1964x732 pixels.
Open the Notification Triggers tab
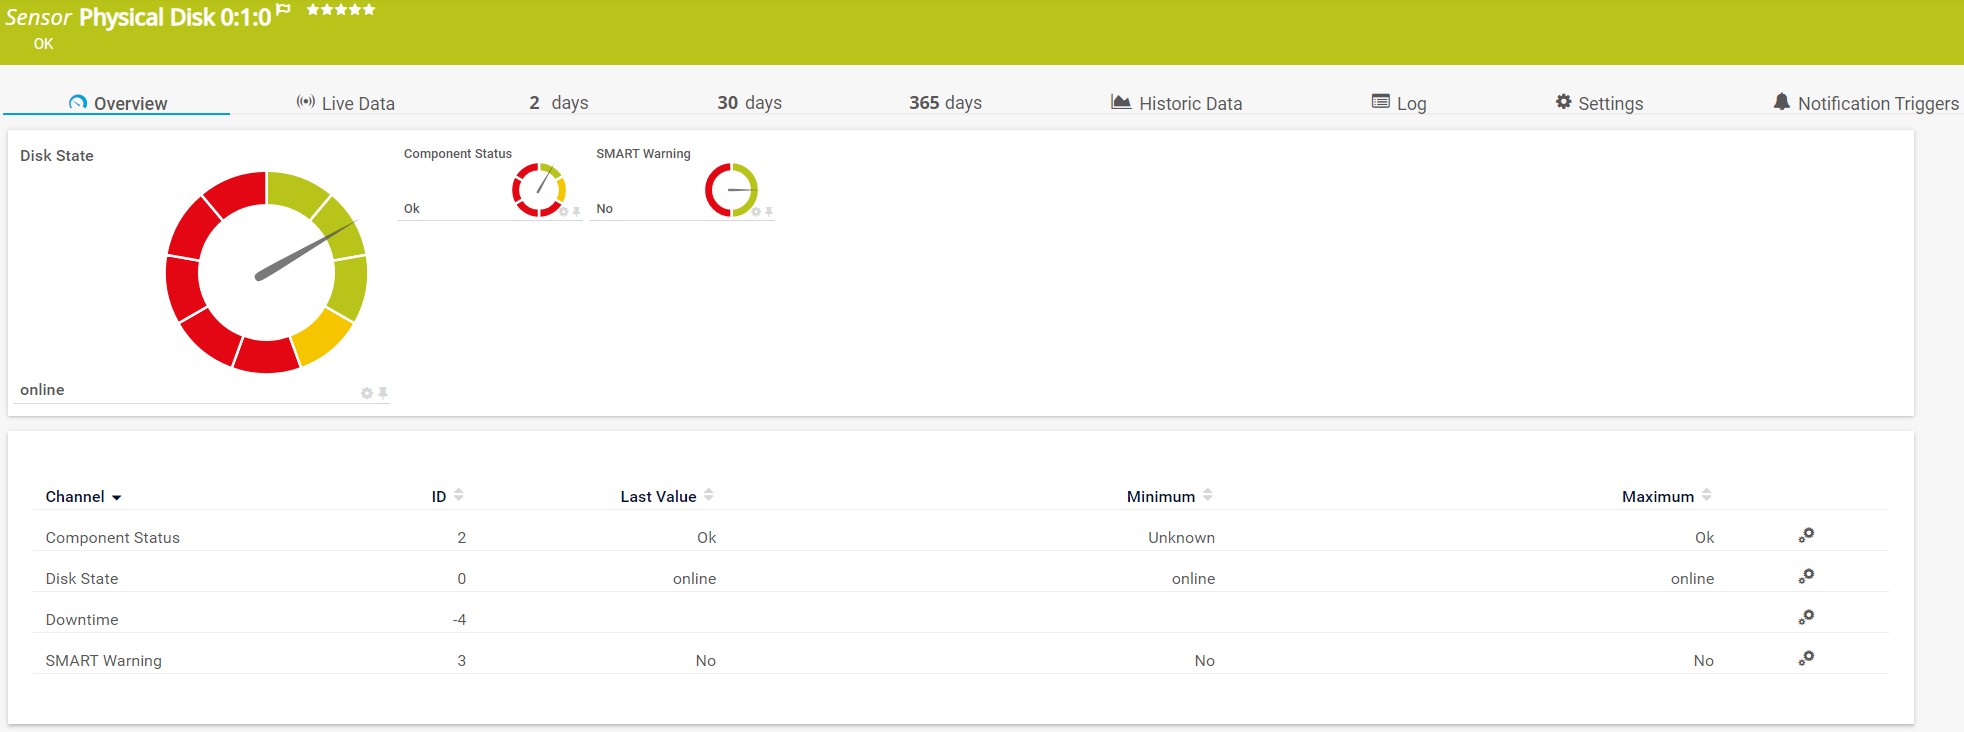[1866, 103]
